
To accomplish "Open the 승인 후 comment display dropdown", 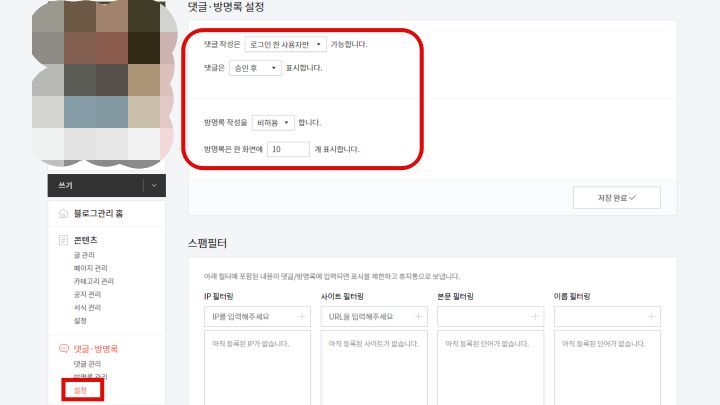I will 255,68.
